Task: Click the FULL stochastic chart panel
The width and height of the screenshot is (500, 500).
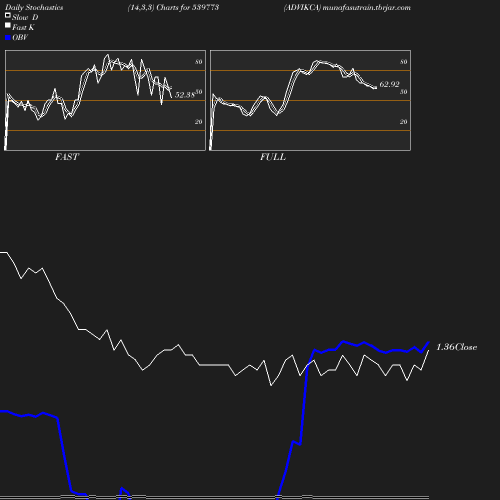Action: click(310, 100)
